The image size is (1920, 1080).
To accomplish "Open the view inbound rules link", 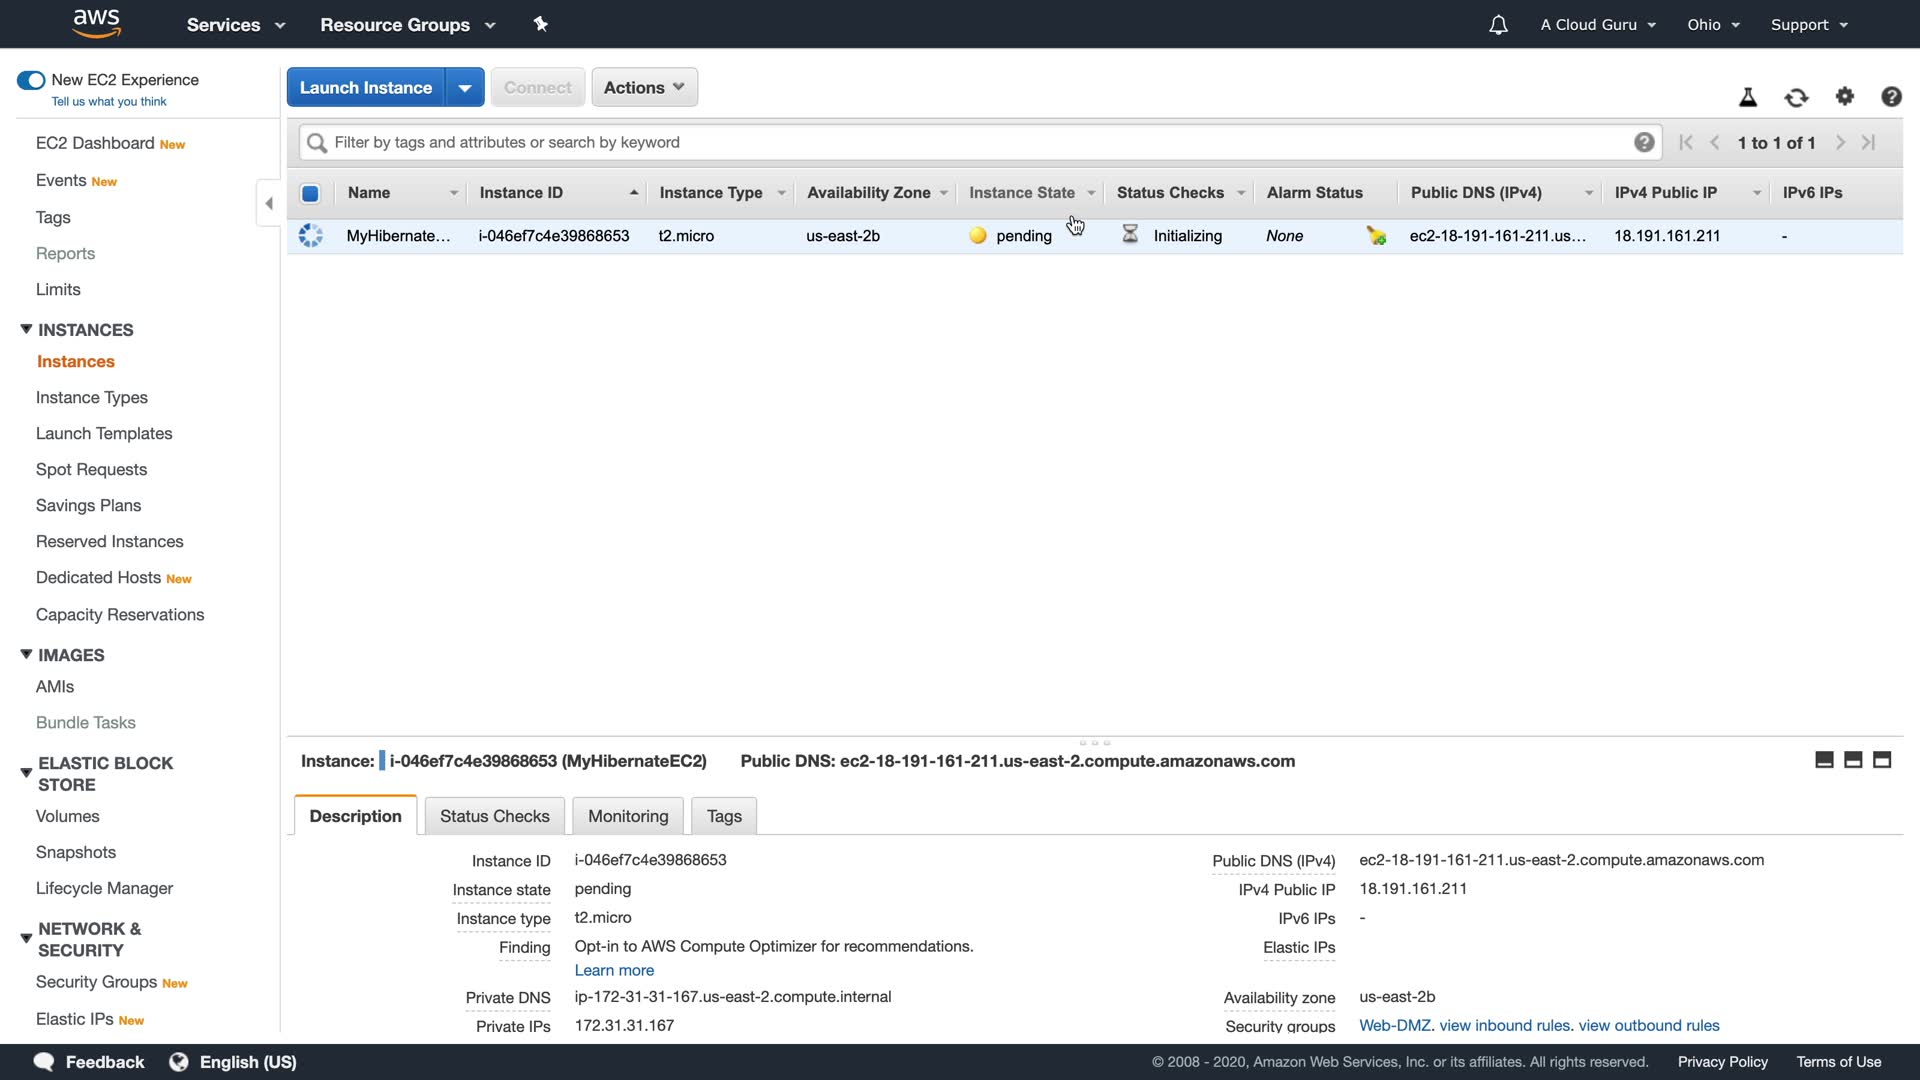I will point(1504,1025).
